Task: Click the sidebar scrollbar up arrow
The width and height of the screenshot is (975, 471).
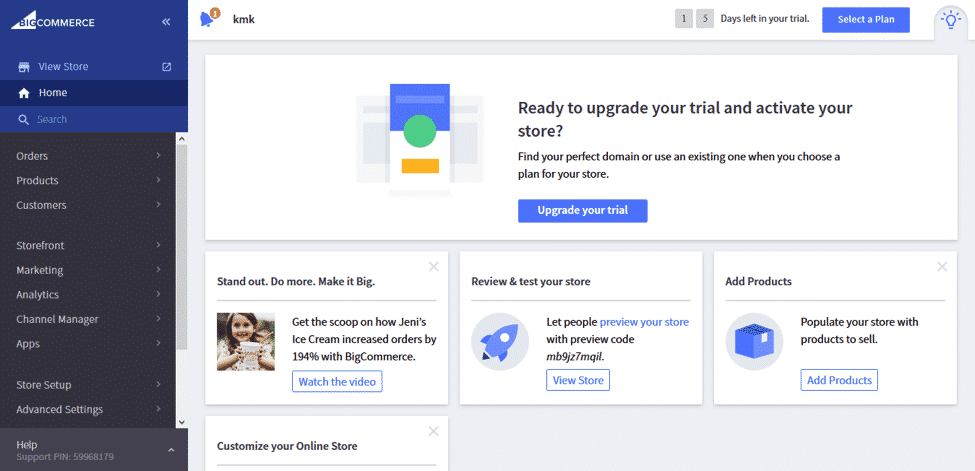Action: 182,139
